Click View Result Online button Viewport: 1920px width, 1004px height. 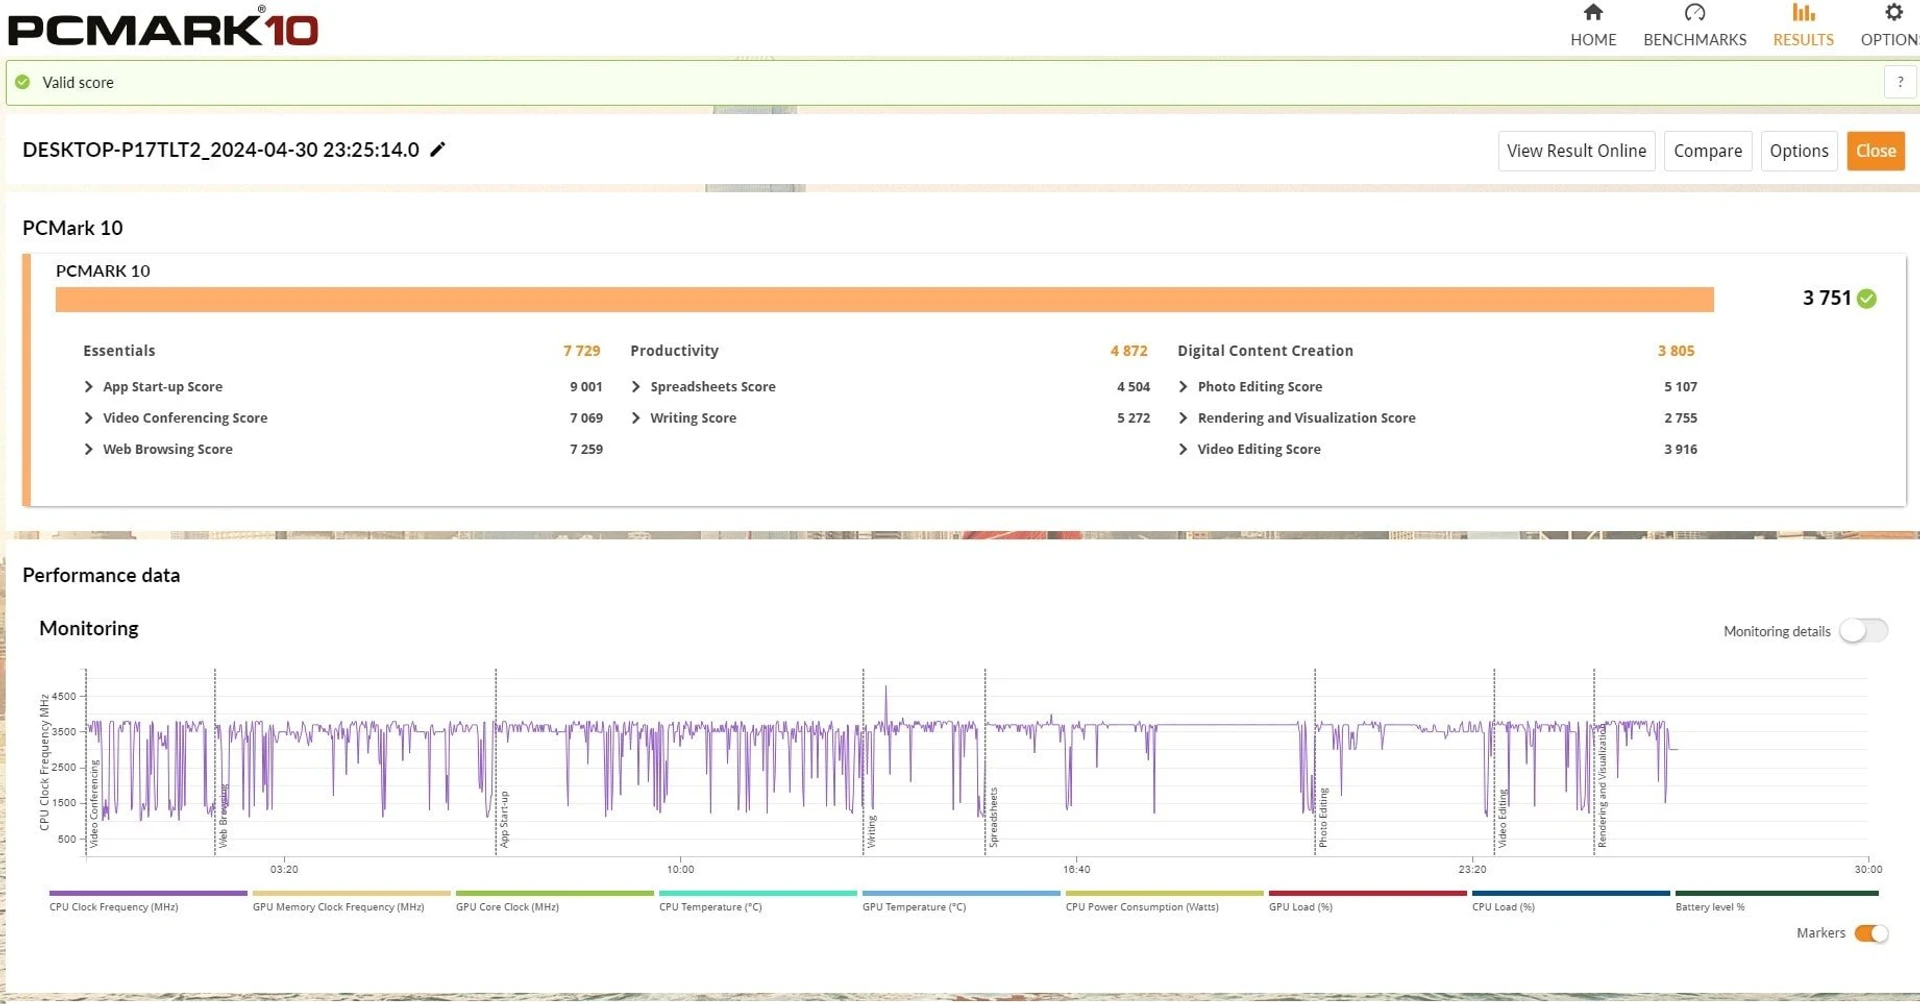1576,151
